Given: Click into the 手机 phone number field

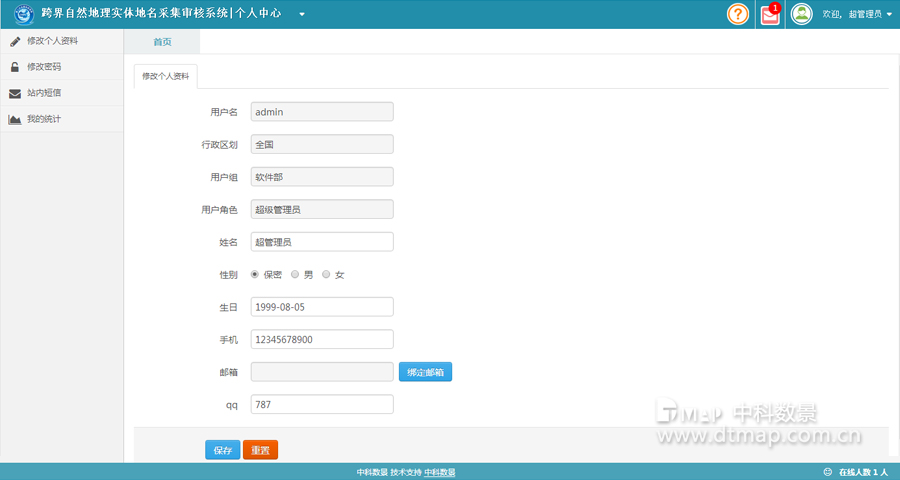Looking at the screenshot, I should (x=321, y=340).
